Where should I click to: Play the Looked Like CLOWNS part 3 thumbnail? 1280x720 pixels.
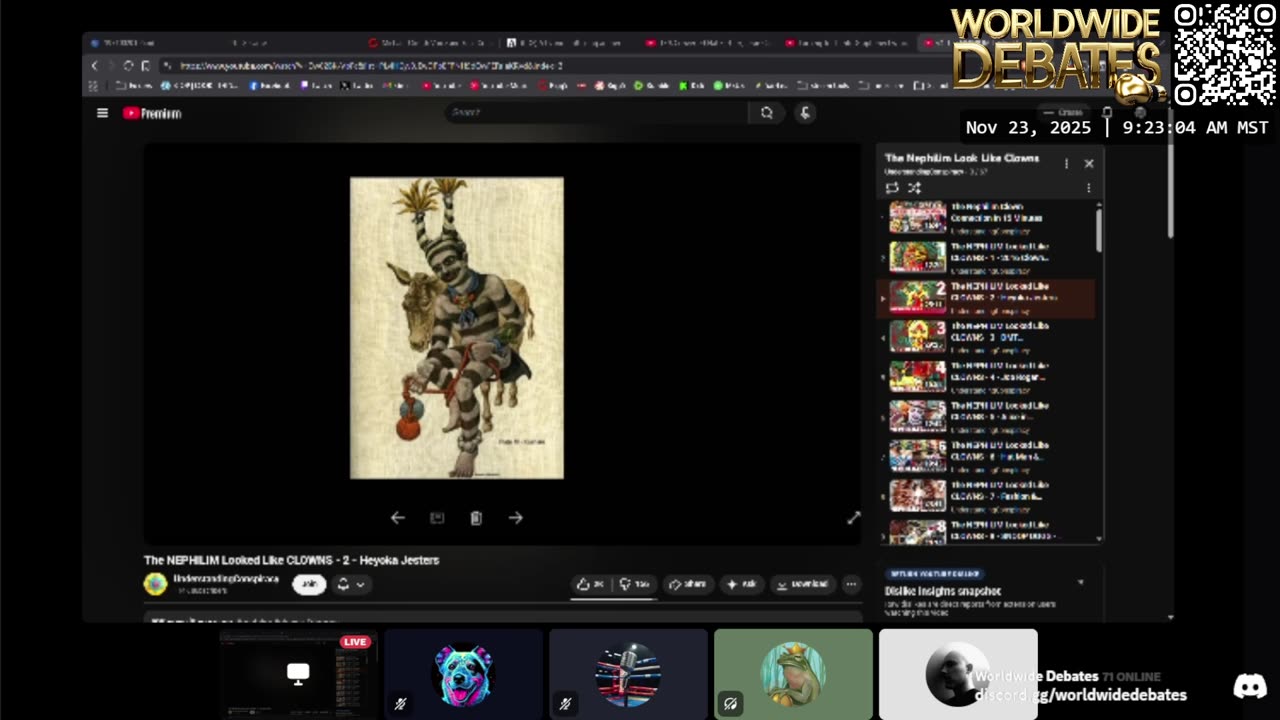pyautogui.click(x=918, y=337)
